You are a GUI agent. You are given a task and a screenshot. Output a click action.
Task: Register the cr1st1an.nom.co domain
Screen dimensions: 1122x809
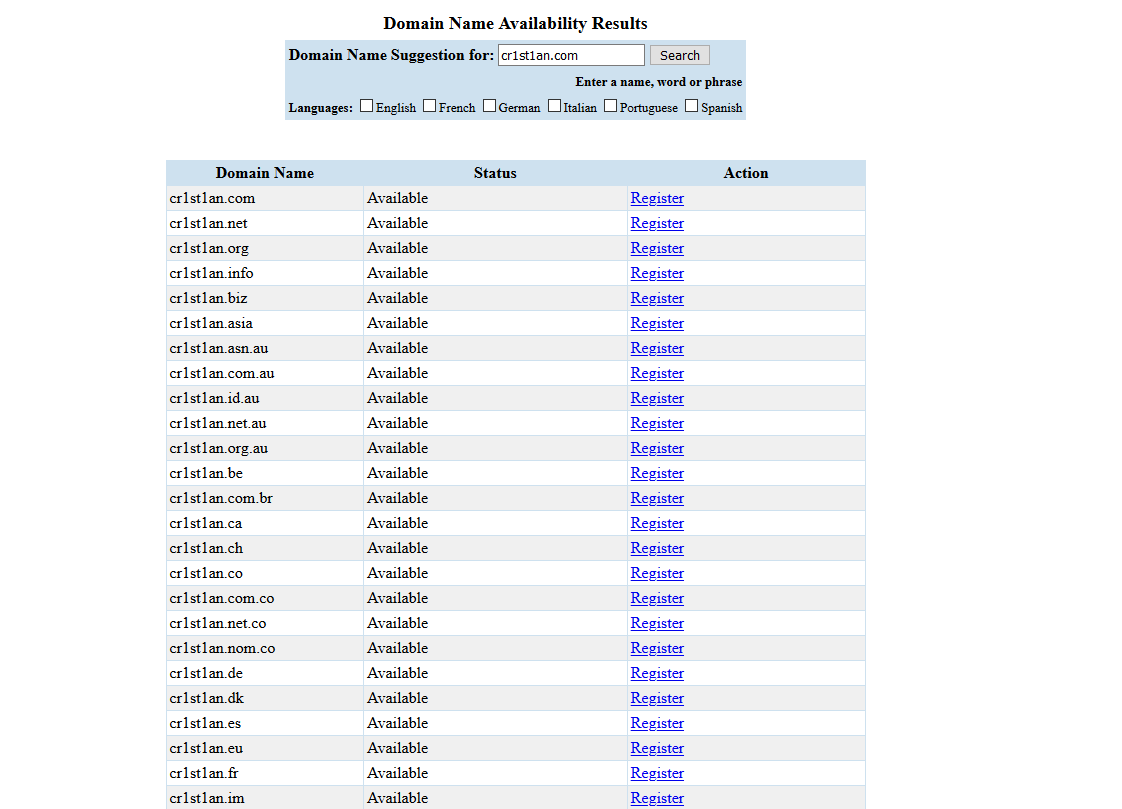[x=657, y=649]
